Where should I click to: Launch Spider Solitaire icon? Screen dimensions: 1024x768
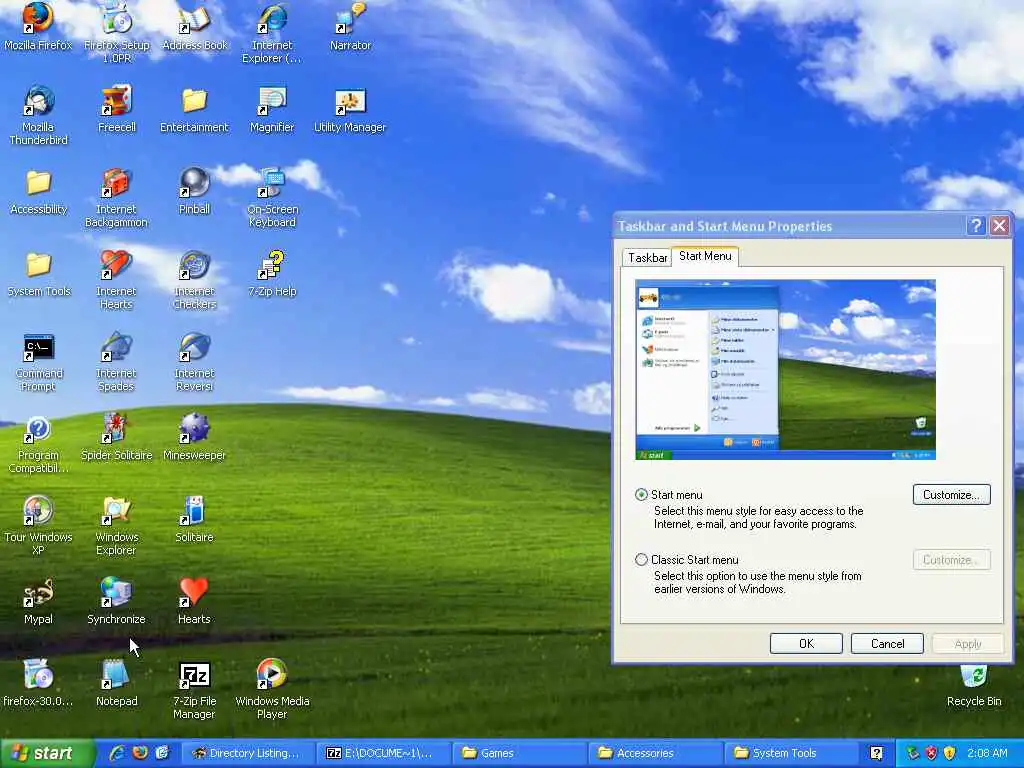pyautogui.click(x=116, y=438)
